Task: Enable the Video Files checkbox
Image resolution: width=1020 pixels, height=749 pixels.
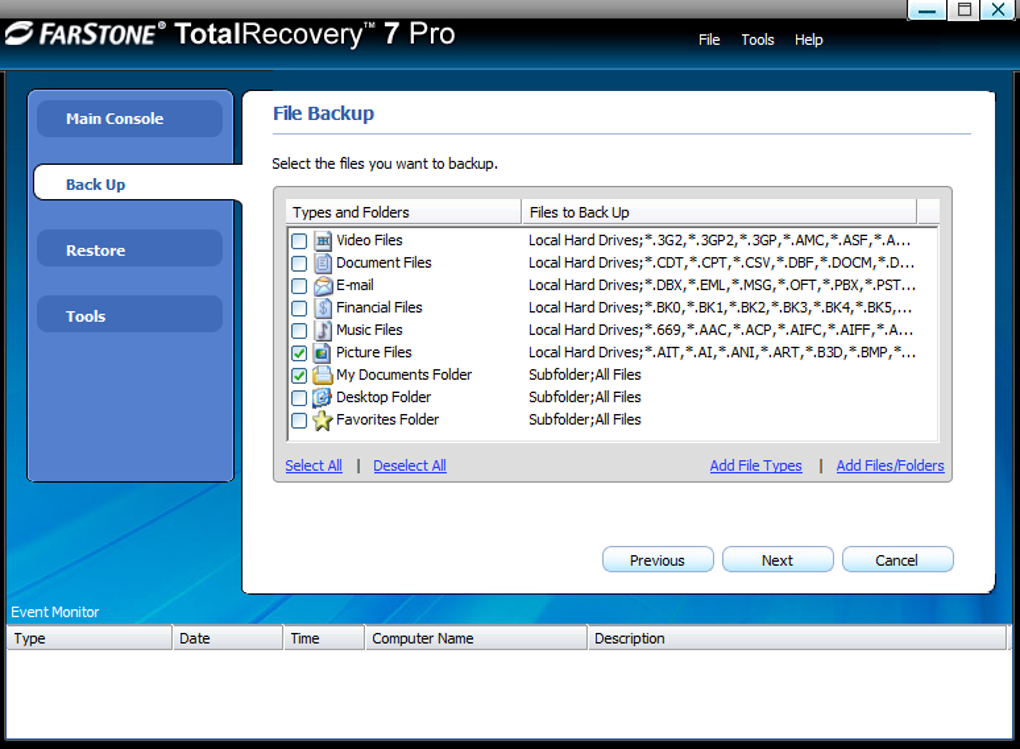Action: [x=299, y=241]
